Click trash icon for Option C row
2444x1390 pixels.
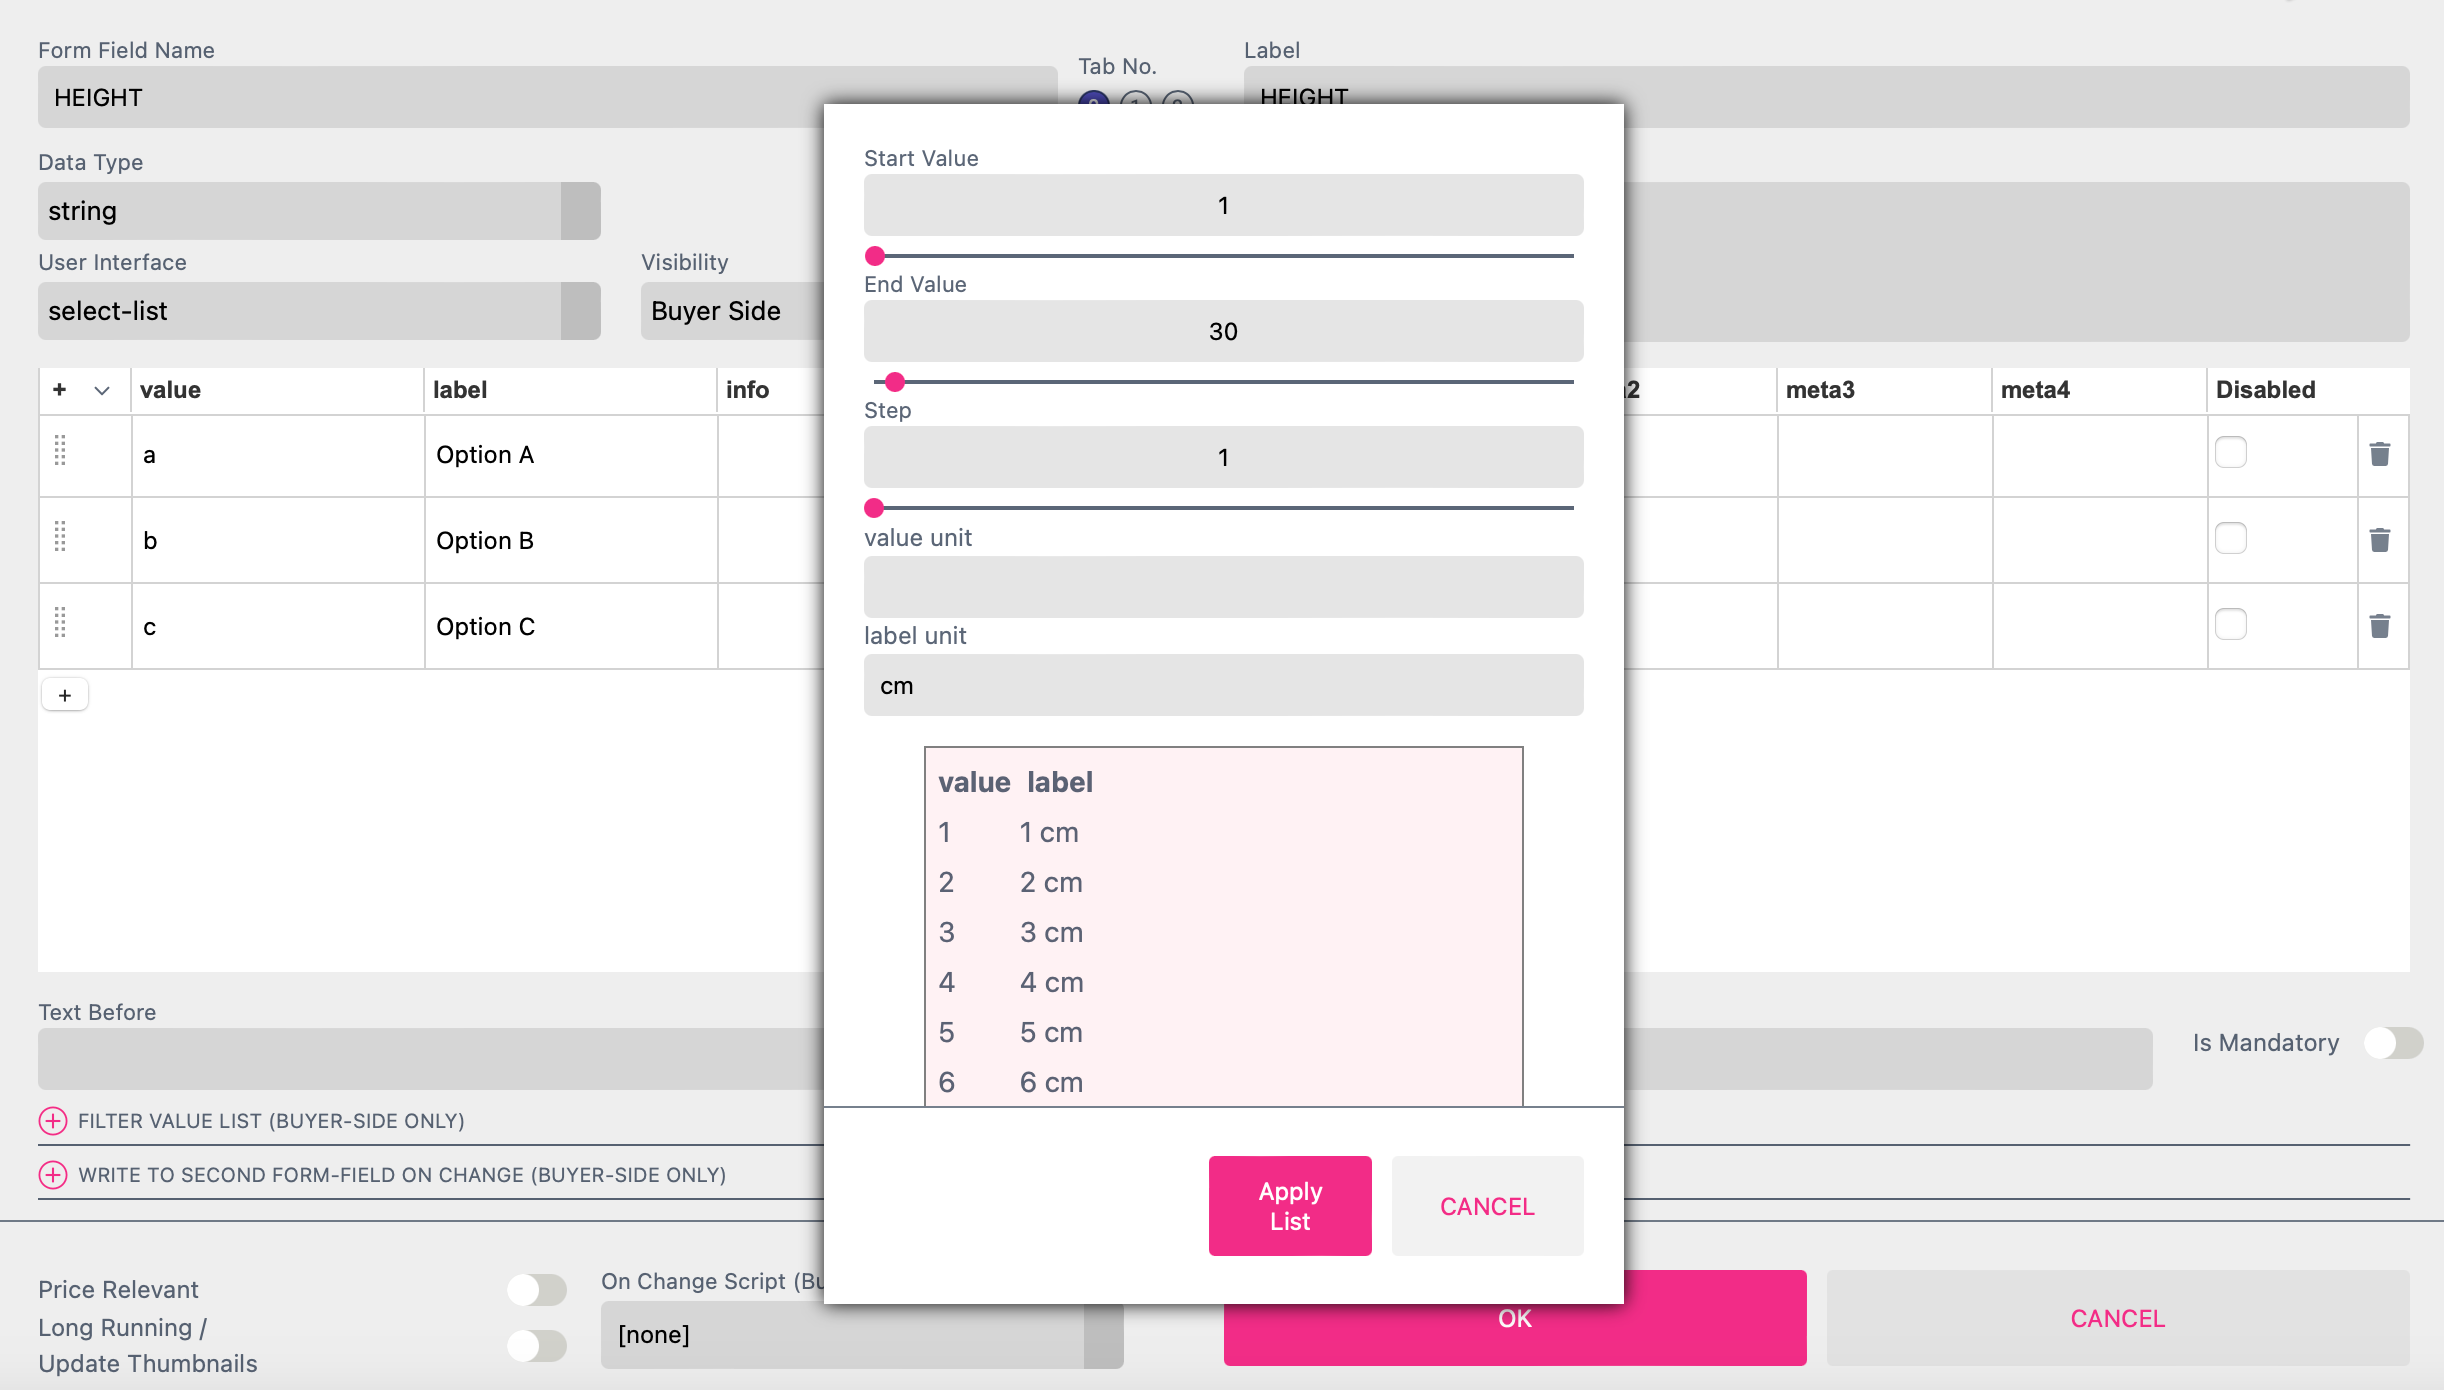(2379, 627)
